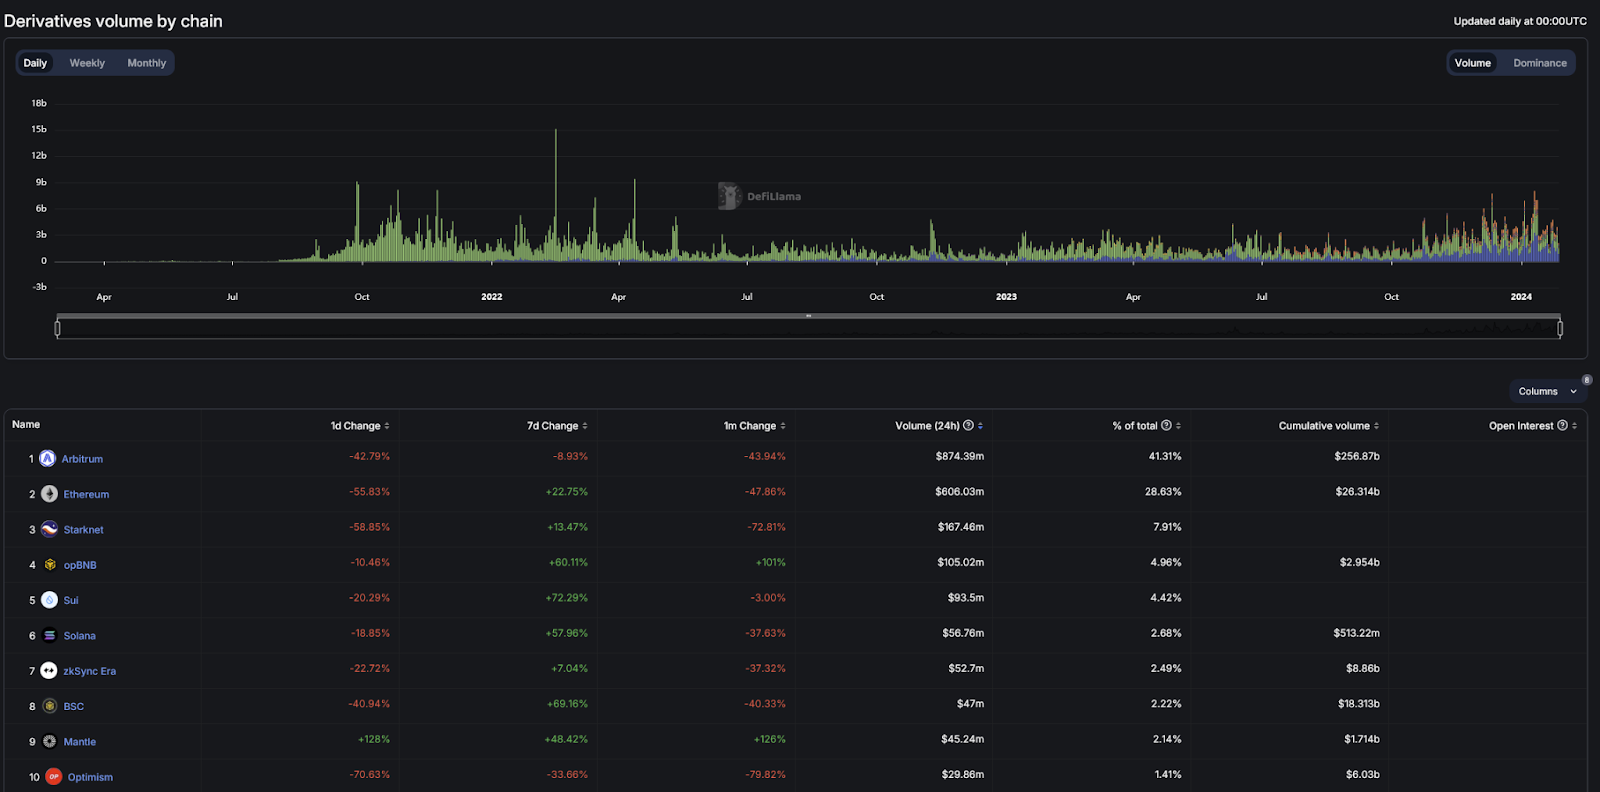Sort by Open Interest arrows icon
Viewport: 1600px width, 792px height.
(x=1574, y=426)
